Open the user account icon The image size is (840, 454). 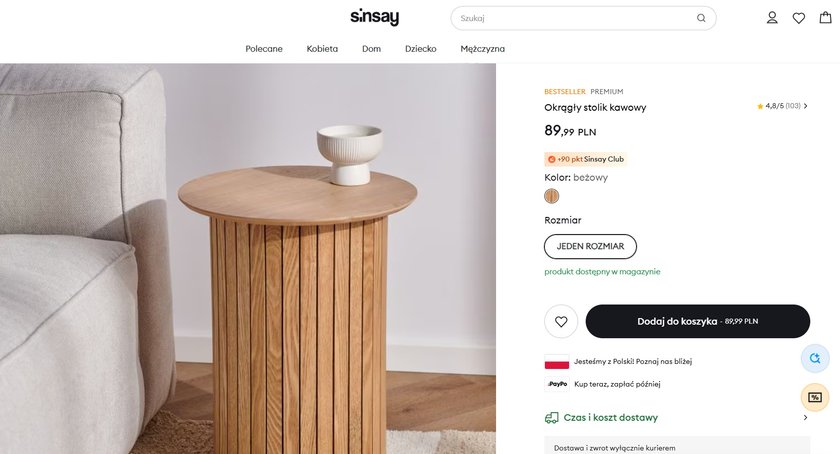[x=772, y=18]
